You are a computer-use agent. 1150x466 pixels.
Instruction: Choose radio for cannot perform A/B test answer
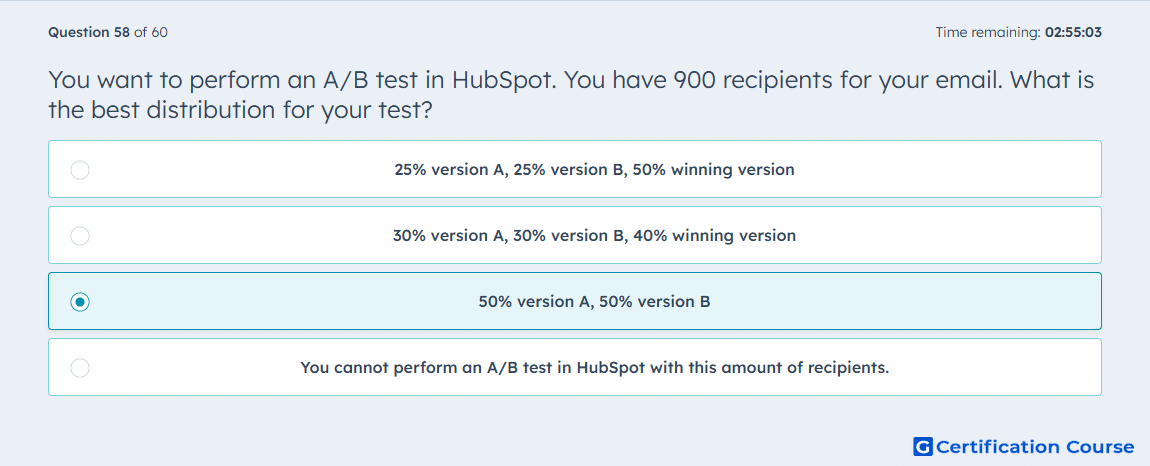[80, 368]
